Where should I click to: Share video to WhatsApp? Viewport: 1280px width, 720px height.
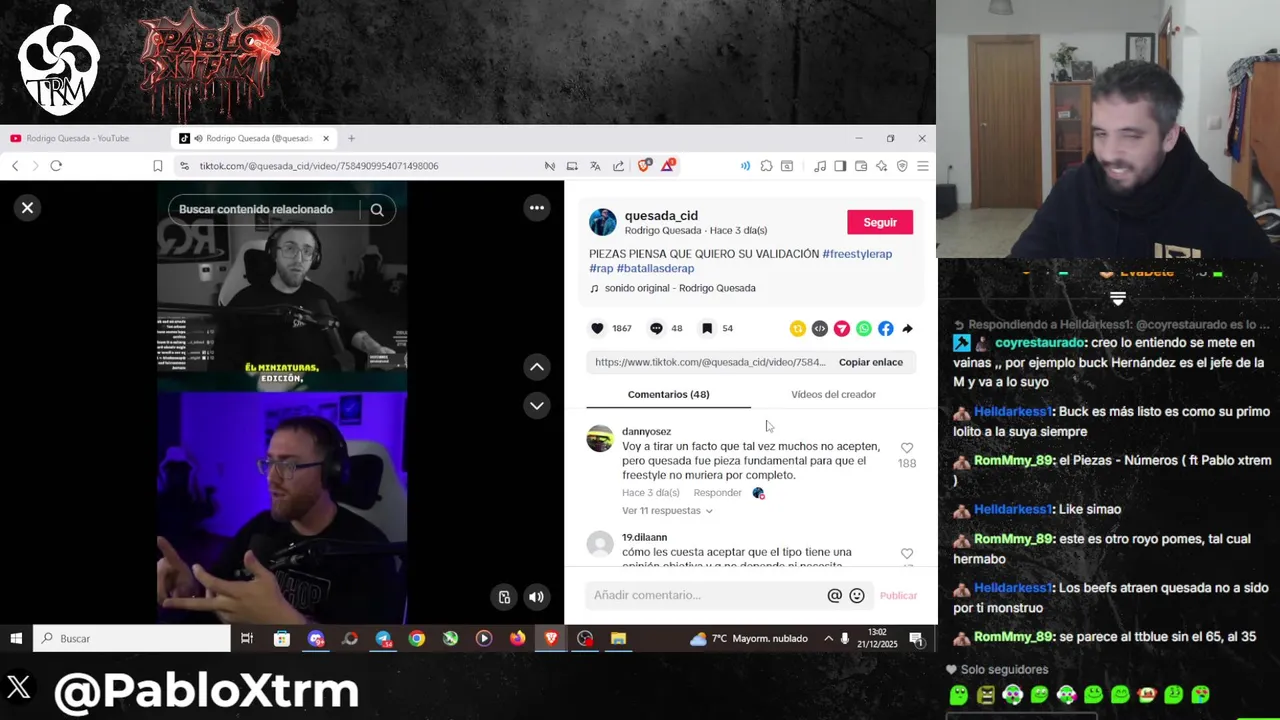[863, 328]
